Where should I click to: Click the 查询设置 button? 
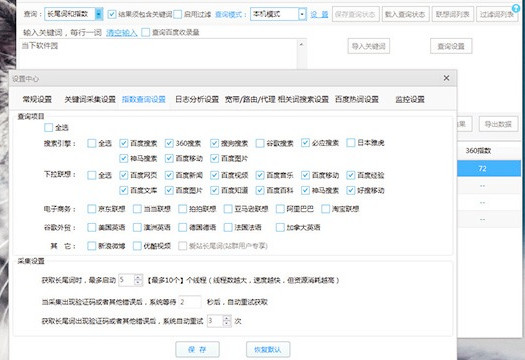[x=451, y=46]
